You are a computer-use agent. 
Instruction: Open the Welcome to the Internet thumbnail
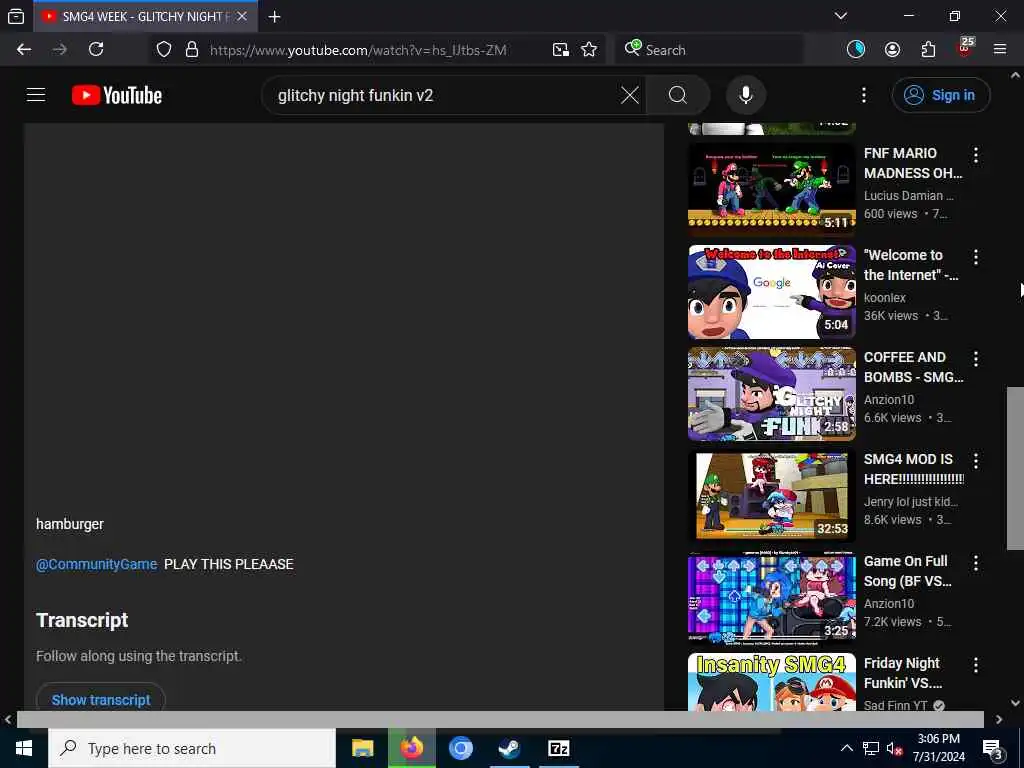click(772, 292)
